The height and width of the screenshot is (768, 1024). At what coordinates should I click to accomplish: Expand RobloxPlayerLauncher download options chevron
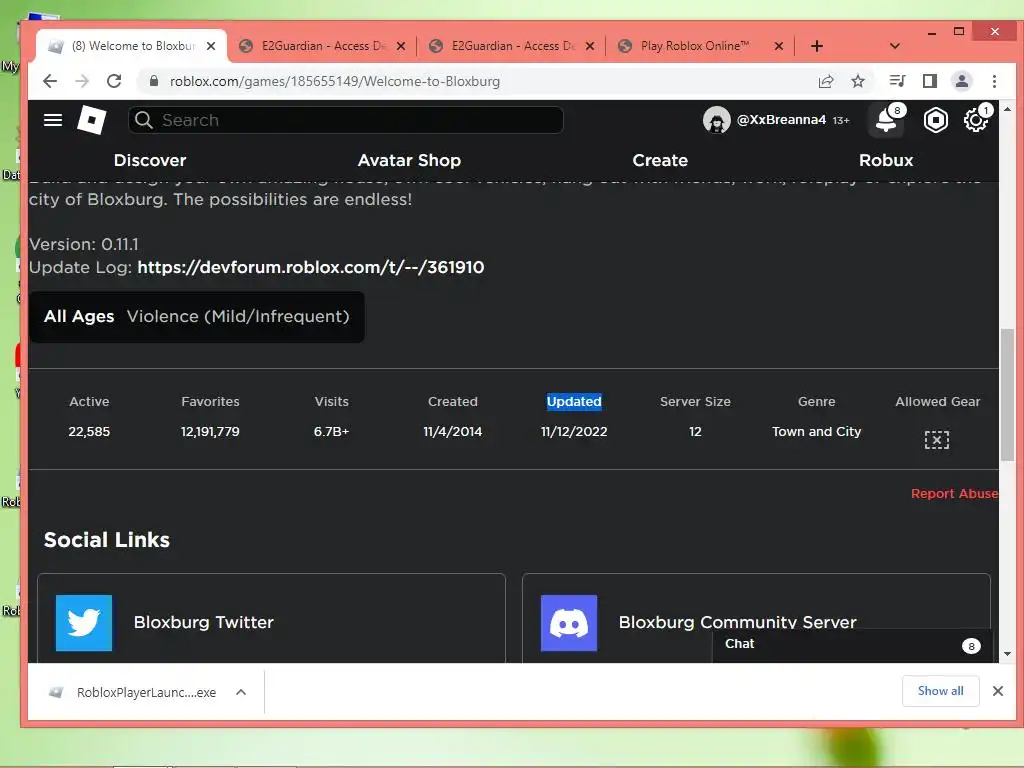(241, 692)
